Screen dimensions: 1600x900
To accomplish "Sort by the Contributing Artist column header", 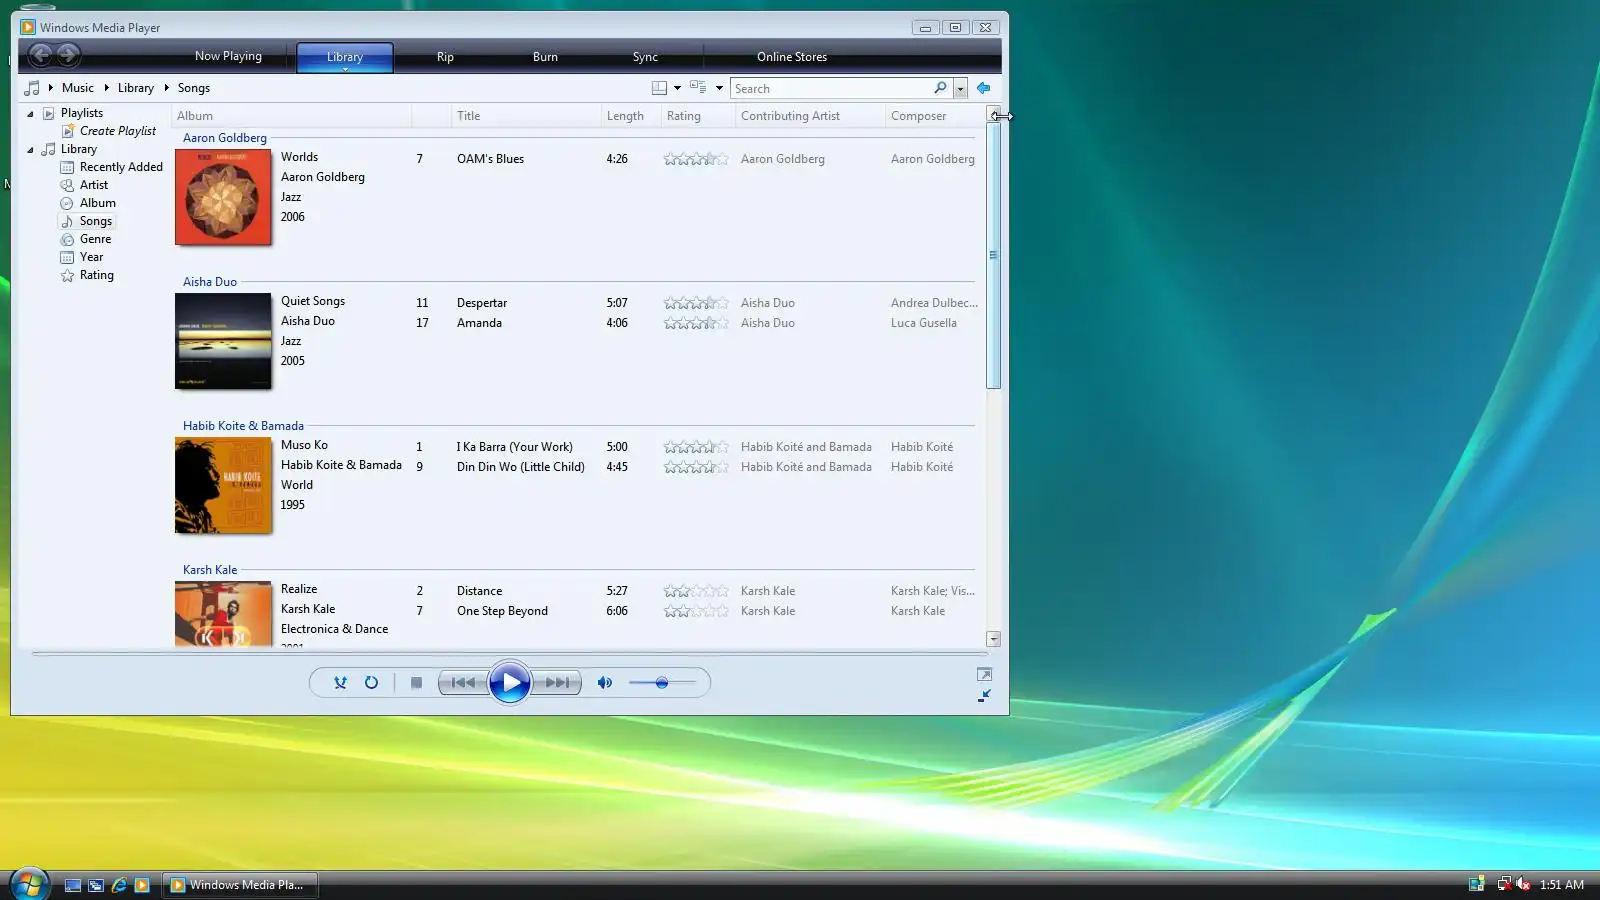I will 810,116.
